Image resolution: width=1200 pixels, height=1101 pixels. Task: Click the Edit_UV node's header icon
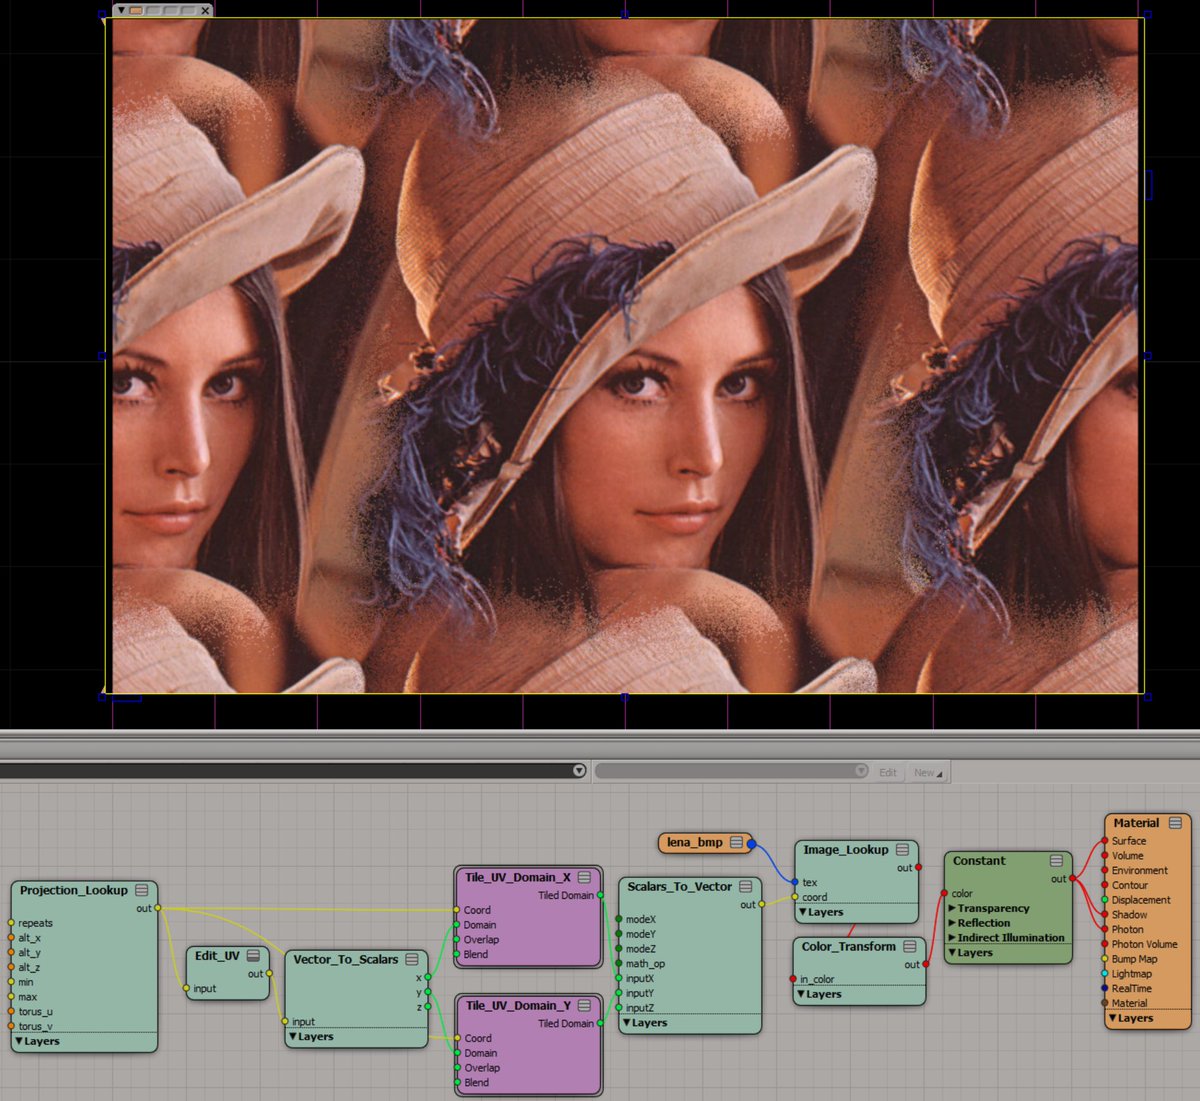click(x=254, y=956)
